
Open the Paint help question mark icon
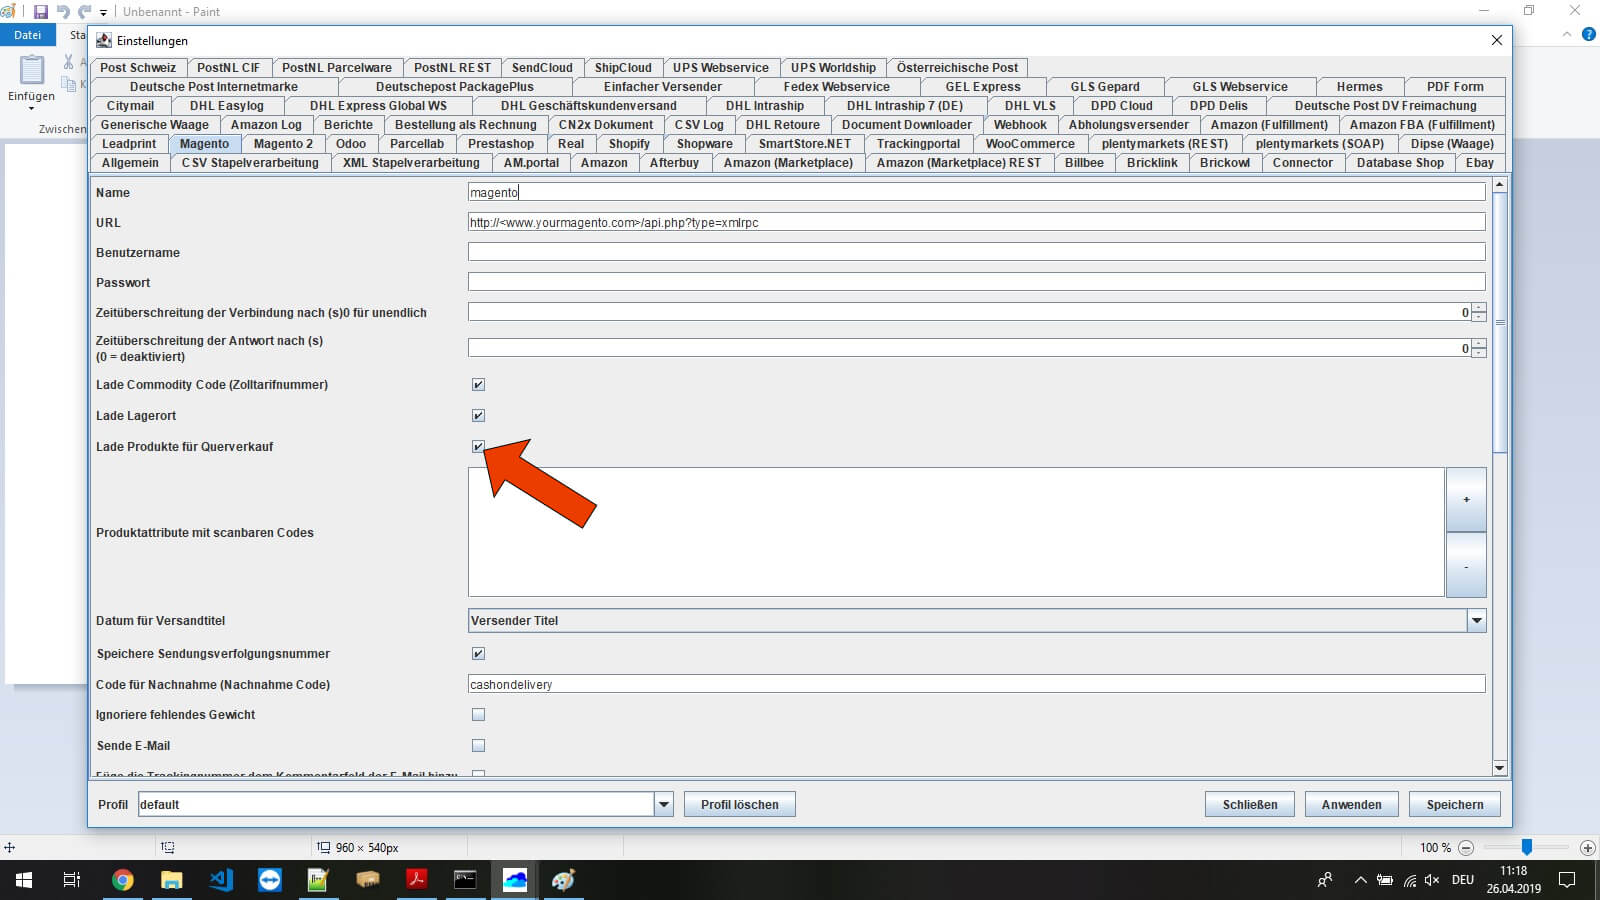[x=1589, y=35]
